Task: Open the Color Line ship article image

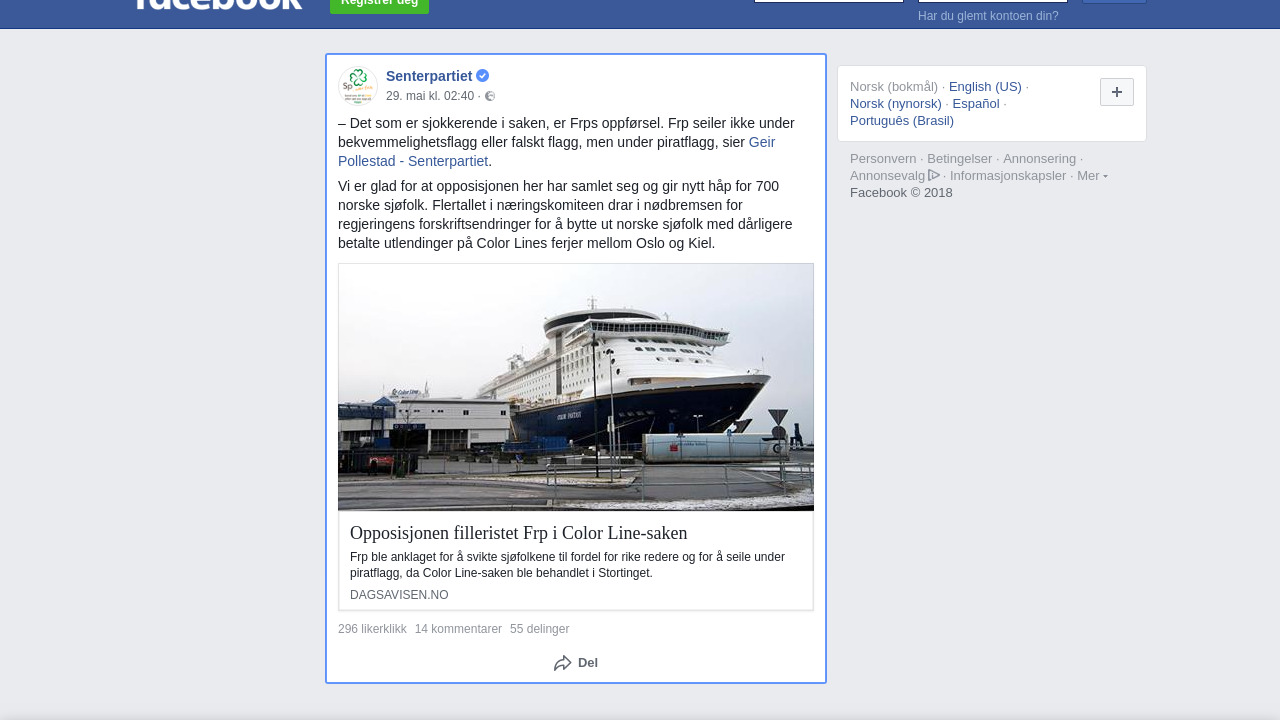Action: (x=576, y=387)
